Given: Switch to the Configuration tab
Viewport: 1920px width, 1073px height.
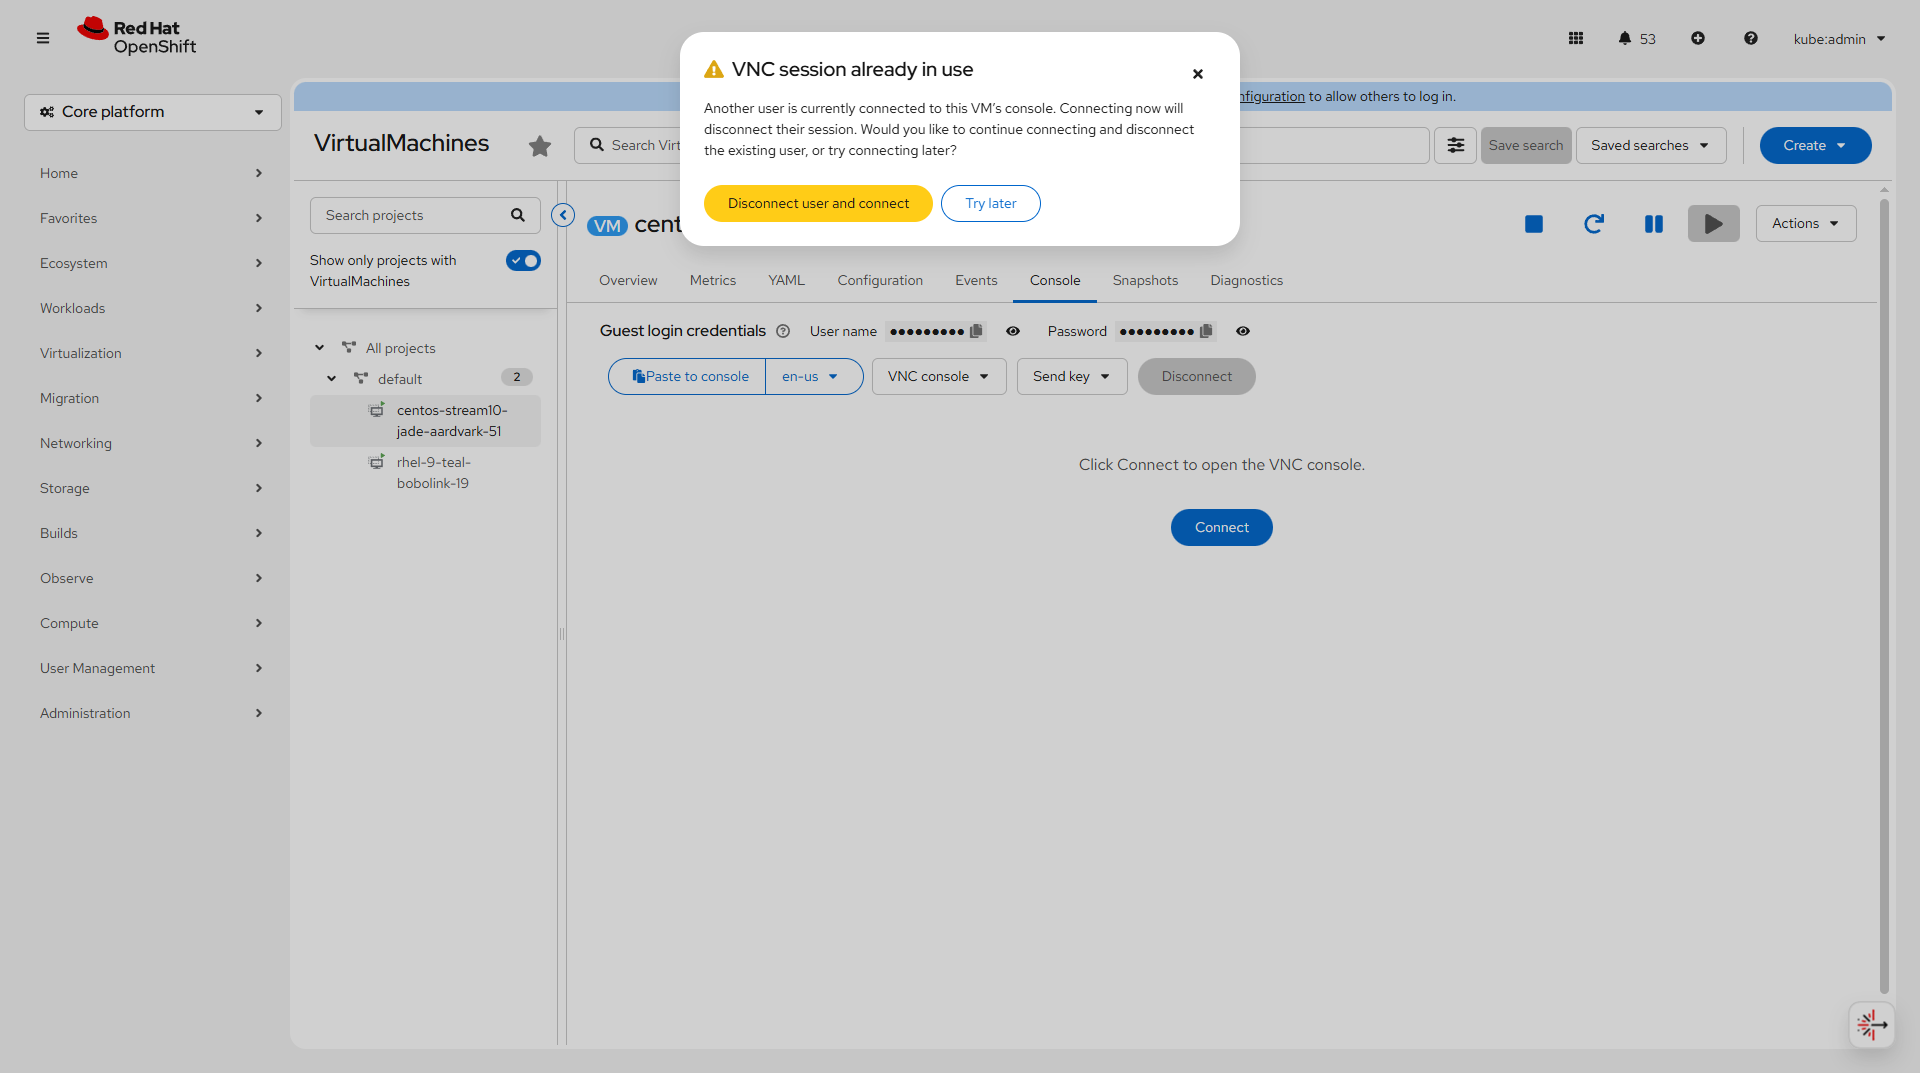Looking at the screenshot, I should tap(880, 280).
